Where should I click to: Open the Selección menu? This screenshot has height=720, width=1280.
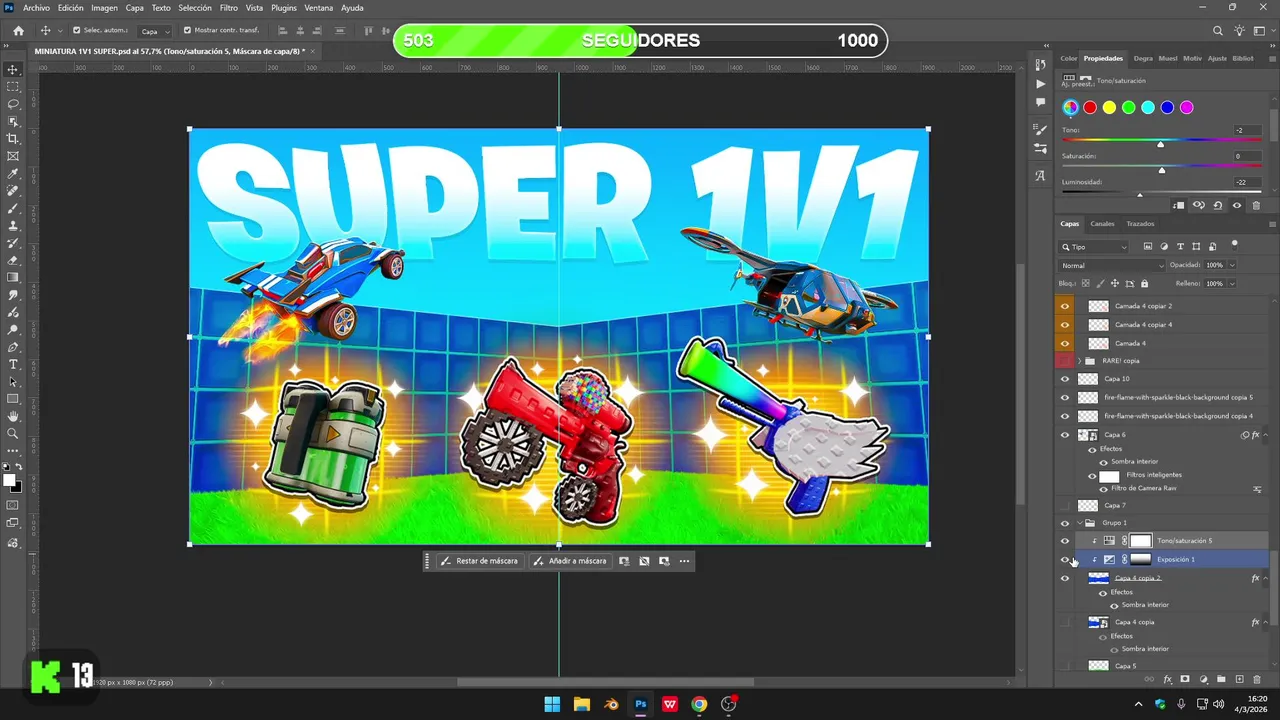(195, 8)
